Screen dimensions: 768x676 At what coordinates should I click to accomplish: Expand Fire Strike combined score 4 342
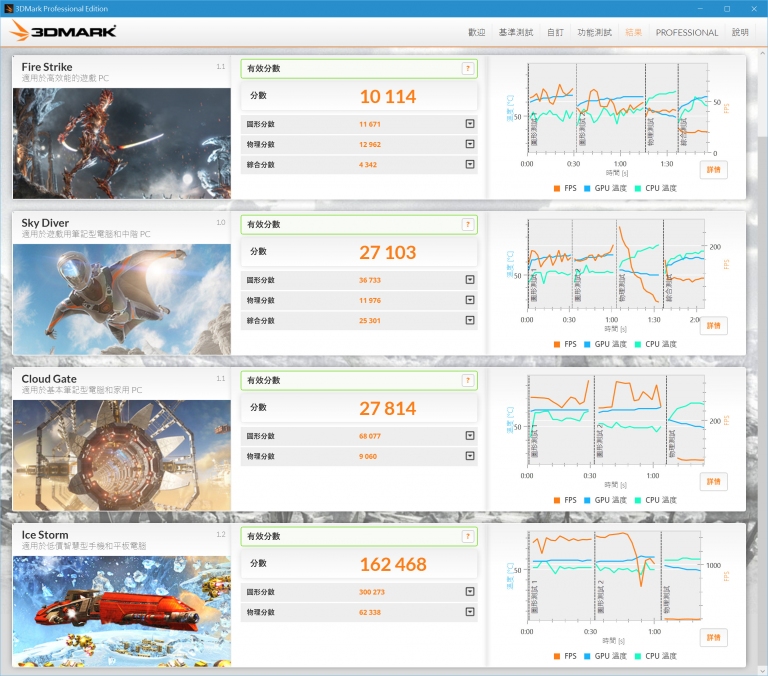(470, 164)
